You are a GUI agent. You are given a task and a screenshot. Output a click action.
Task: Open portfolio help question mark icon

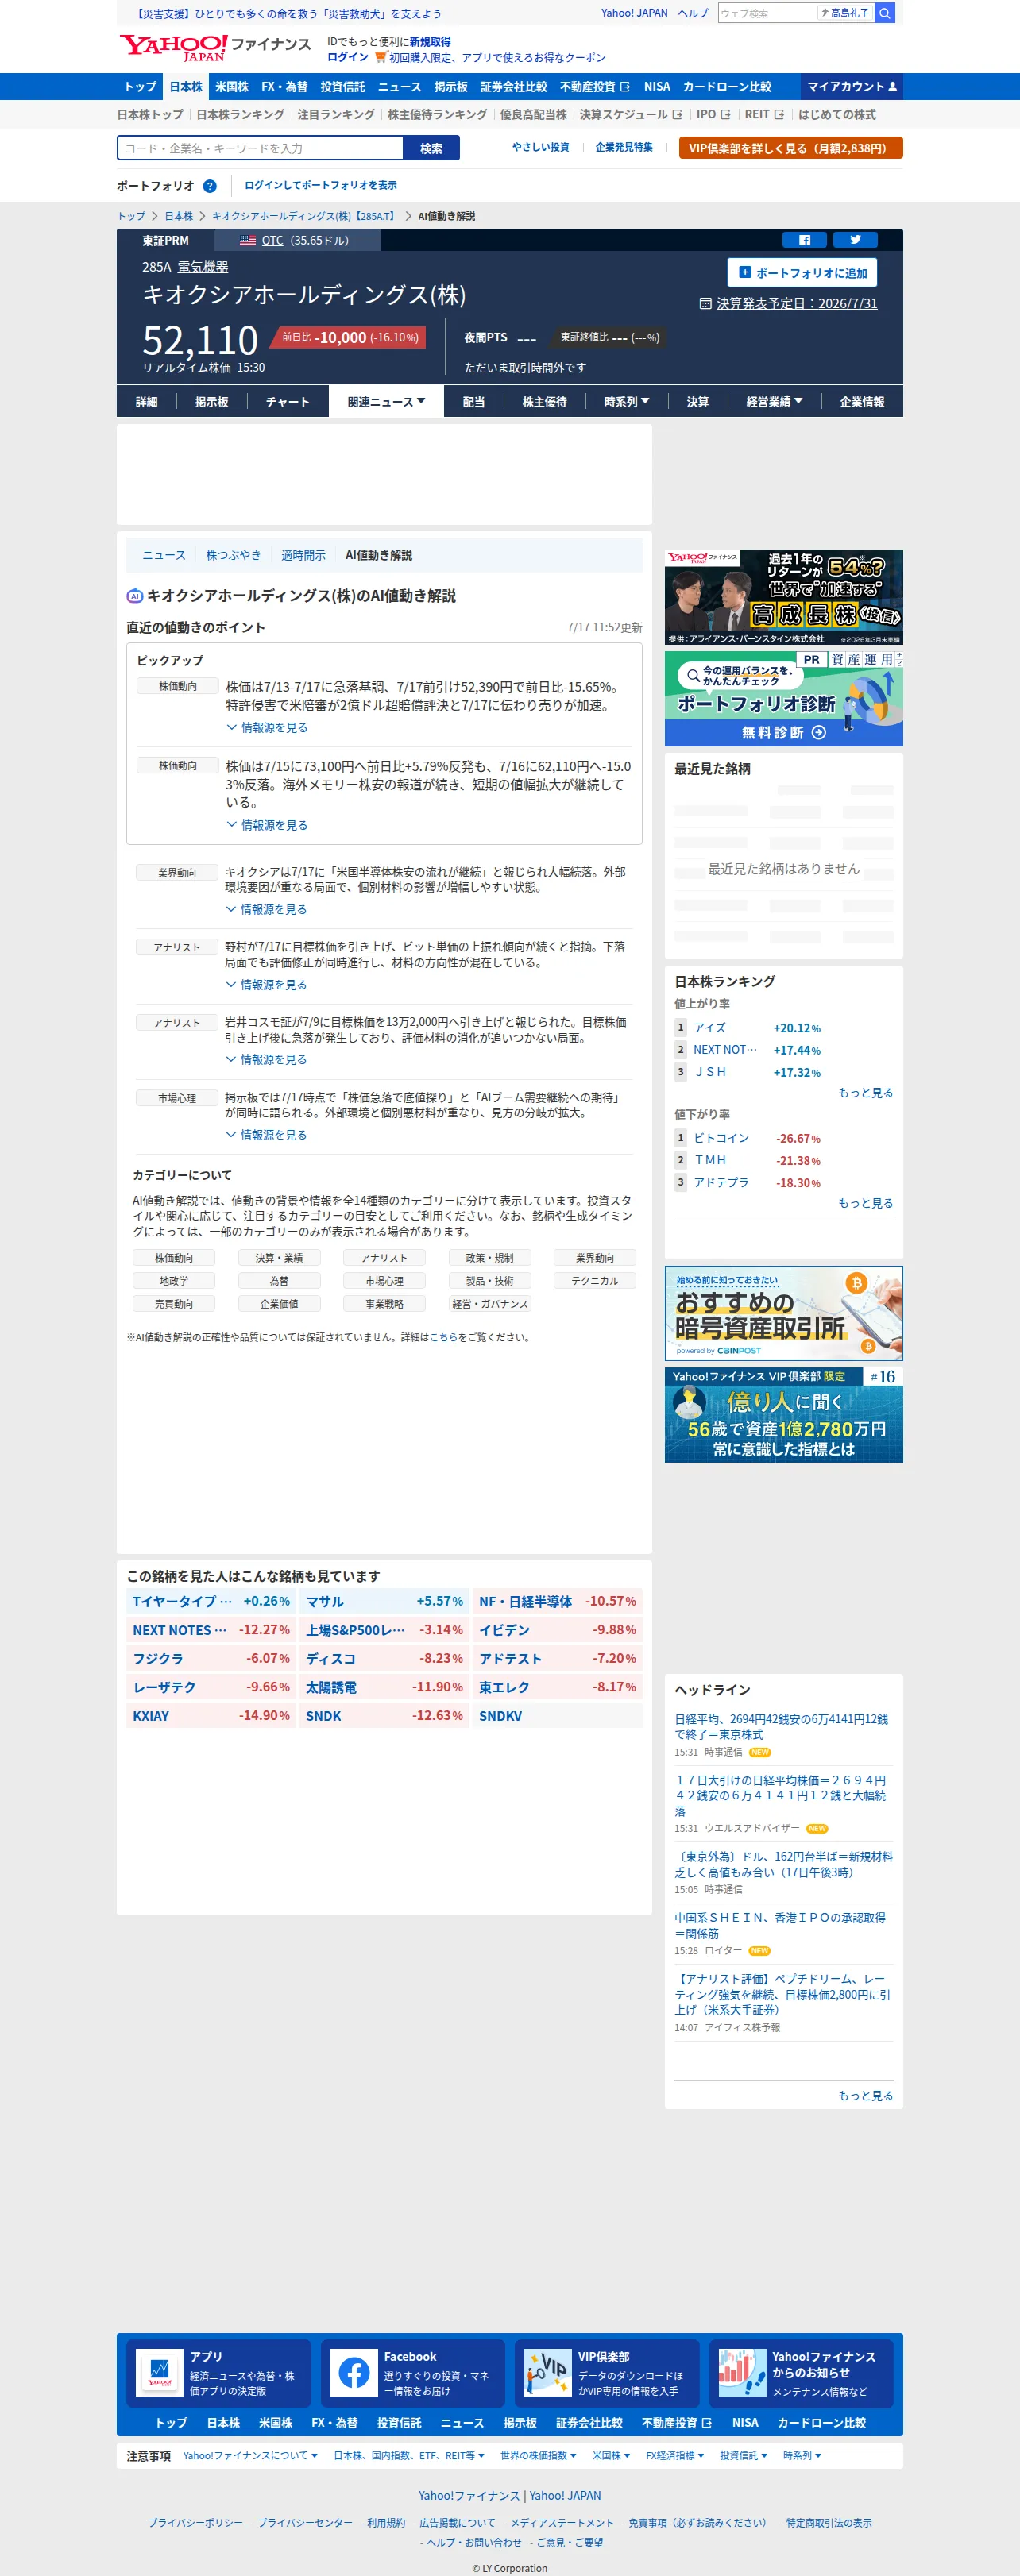209,186
